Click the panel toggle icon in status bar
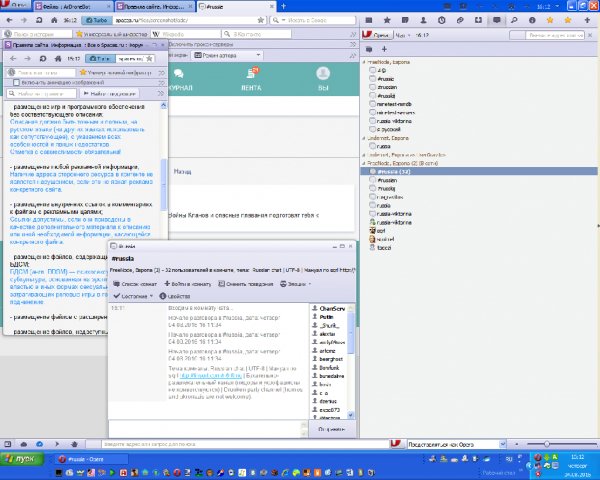The height and width of the screenshot is (480, 600). coord(8,444)
